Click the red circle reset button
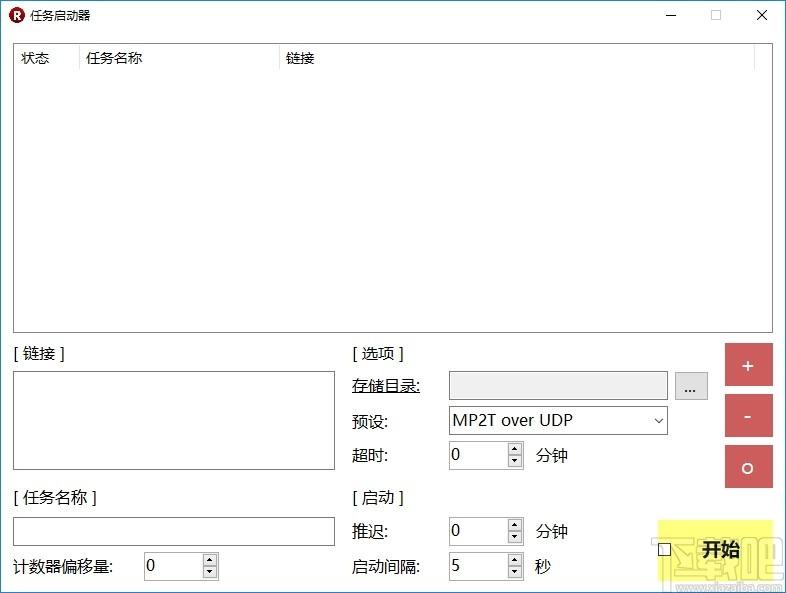Screen dimensions: 786x593 click(748, 467)
